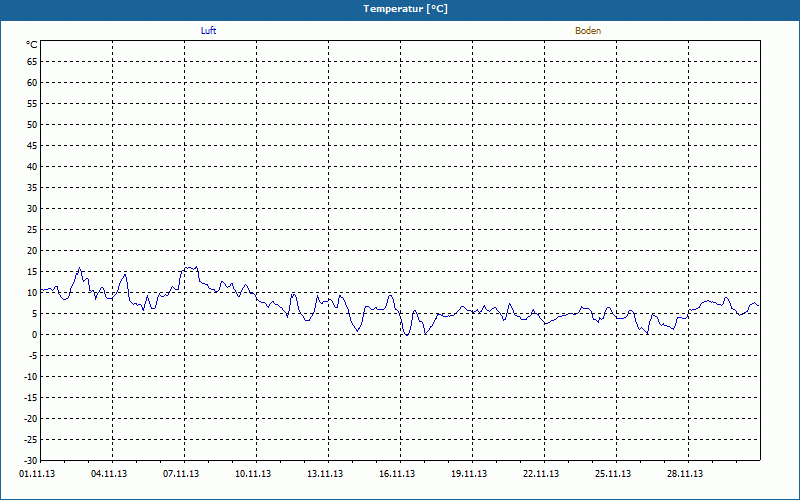Click the -5 y-axis value
The image size is (800, 500).
click(33, 356)
